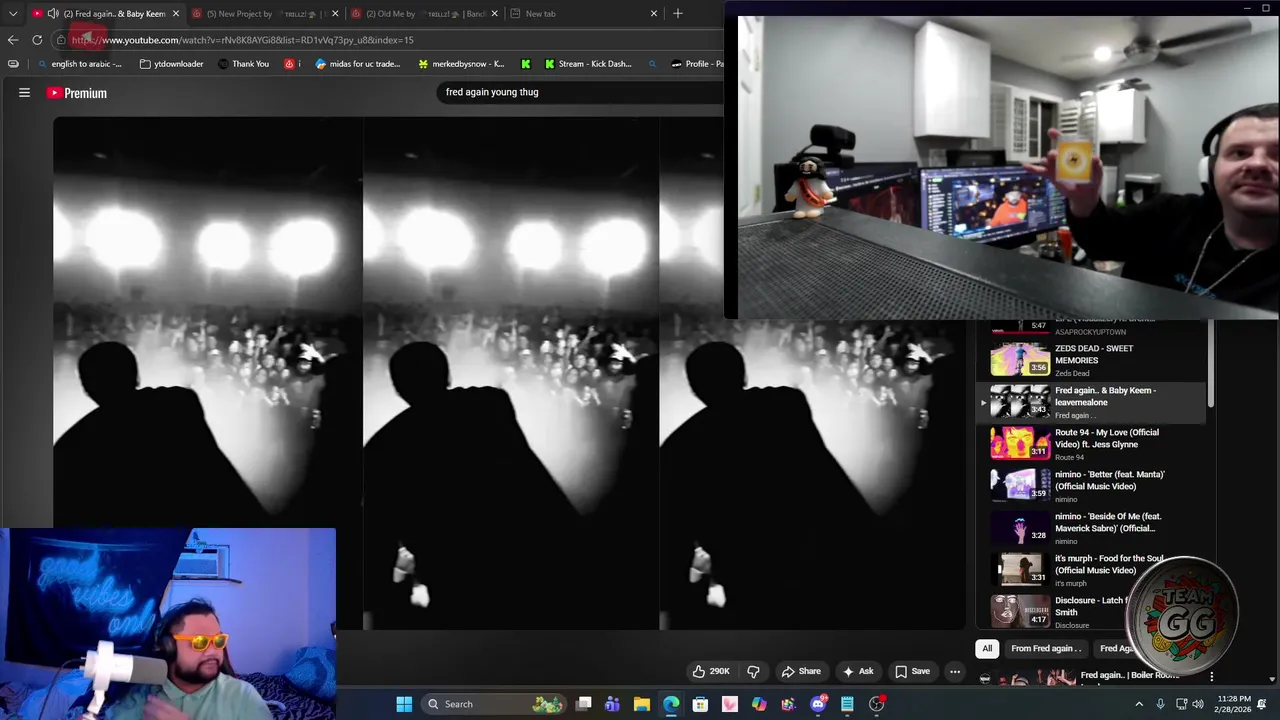This screenshot has height=720, width=1280.
Task: Click the Windows taskbar Search box
Action: click(x=495, y=704)
